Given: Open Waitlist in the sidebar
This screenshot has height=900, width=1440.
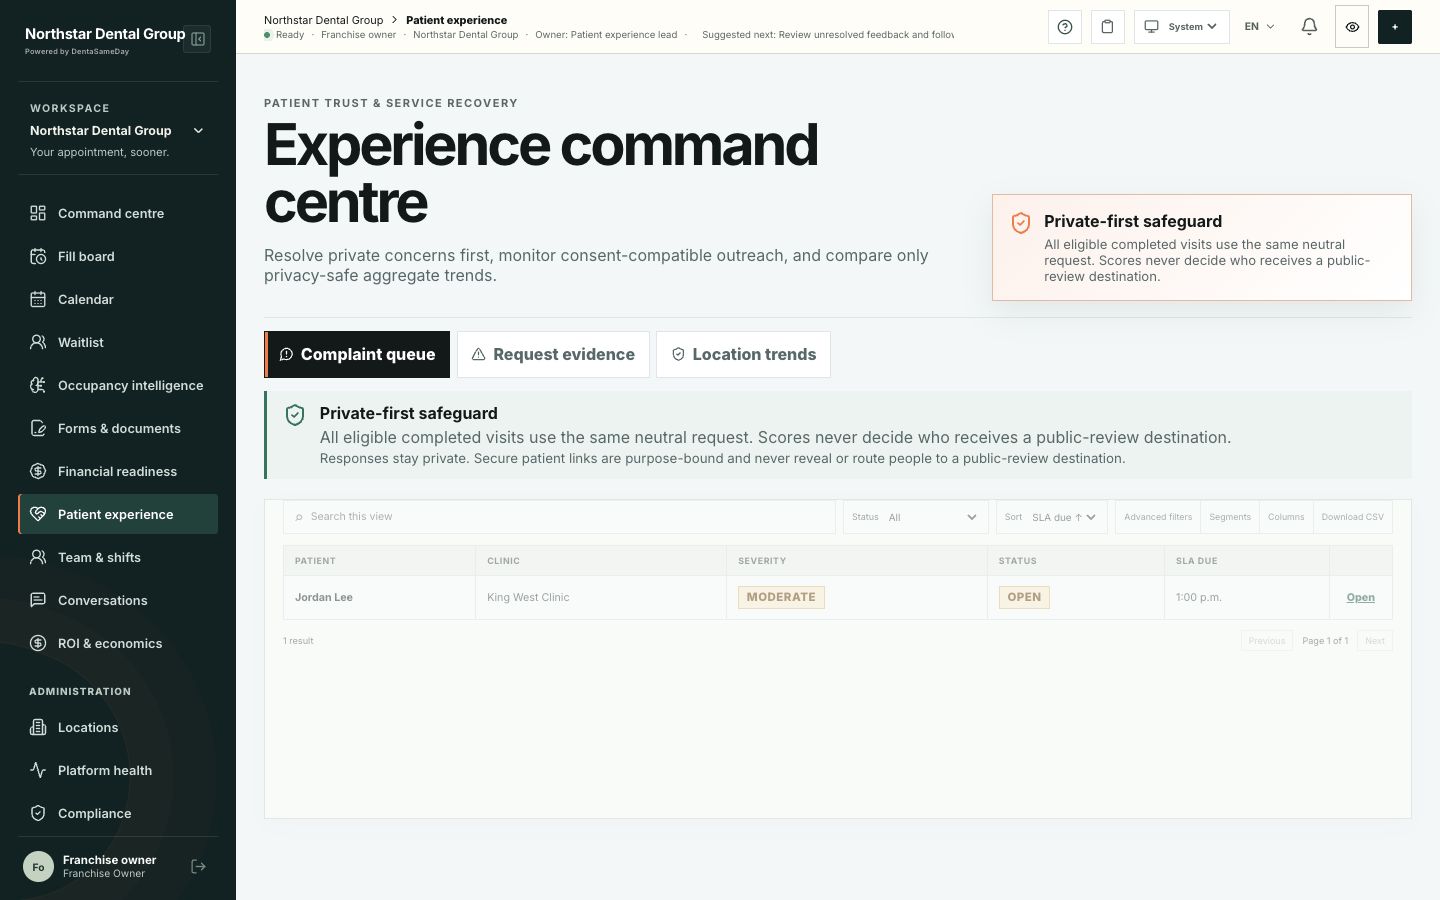Looking at the screenshot, I should click(118, 342).
